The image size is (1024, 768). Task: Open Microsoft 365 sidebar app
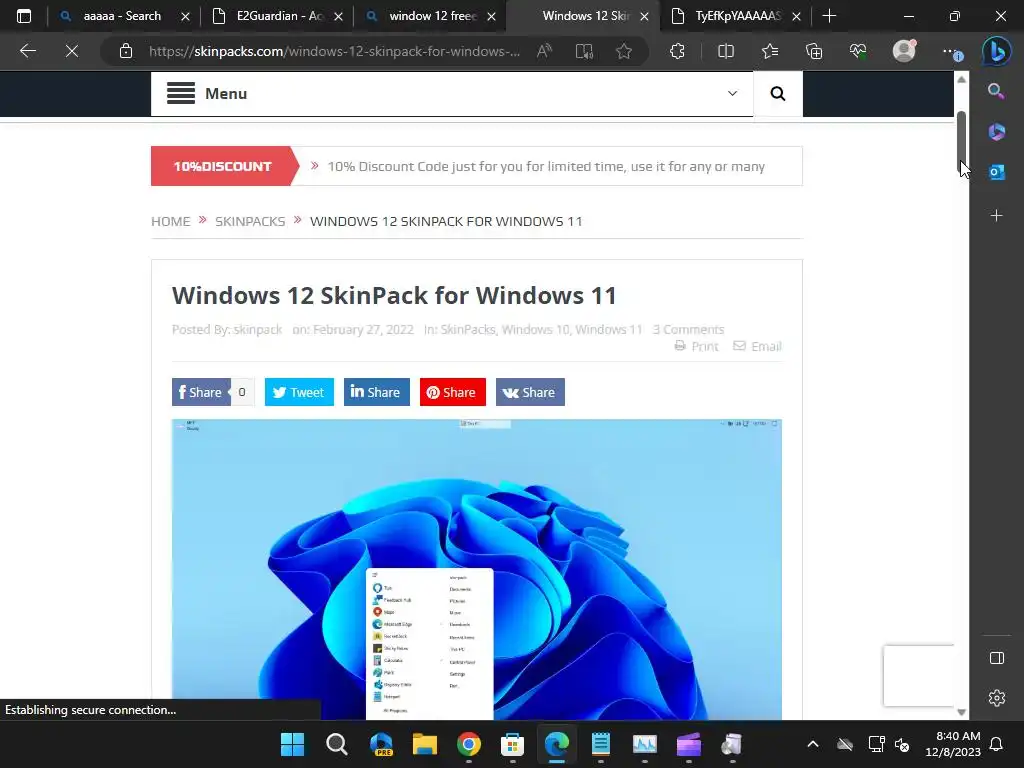996,132
